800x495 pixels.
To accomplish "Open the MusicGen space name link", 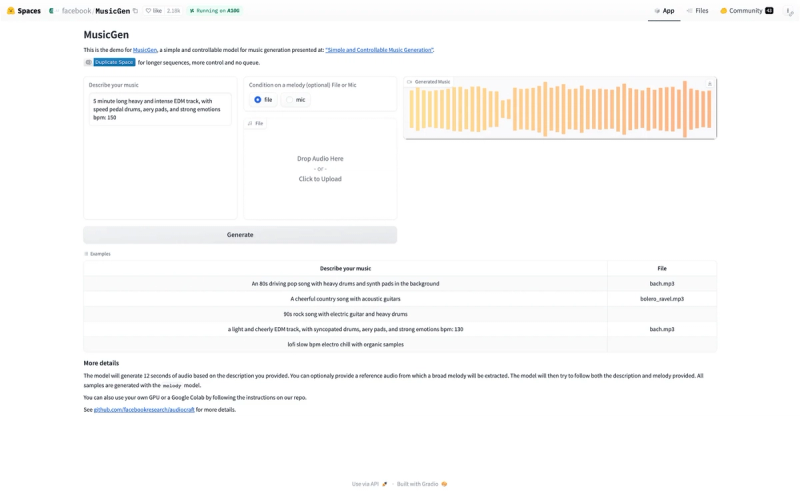I will coord(113,11).
